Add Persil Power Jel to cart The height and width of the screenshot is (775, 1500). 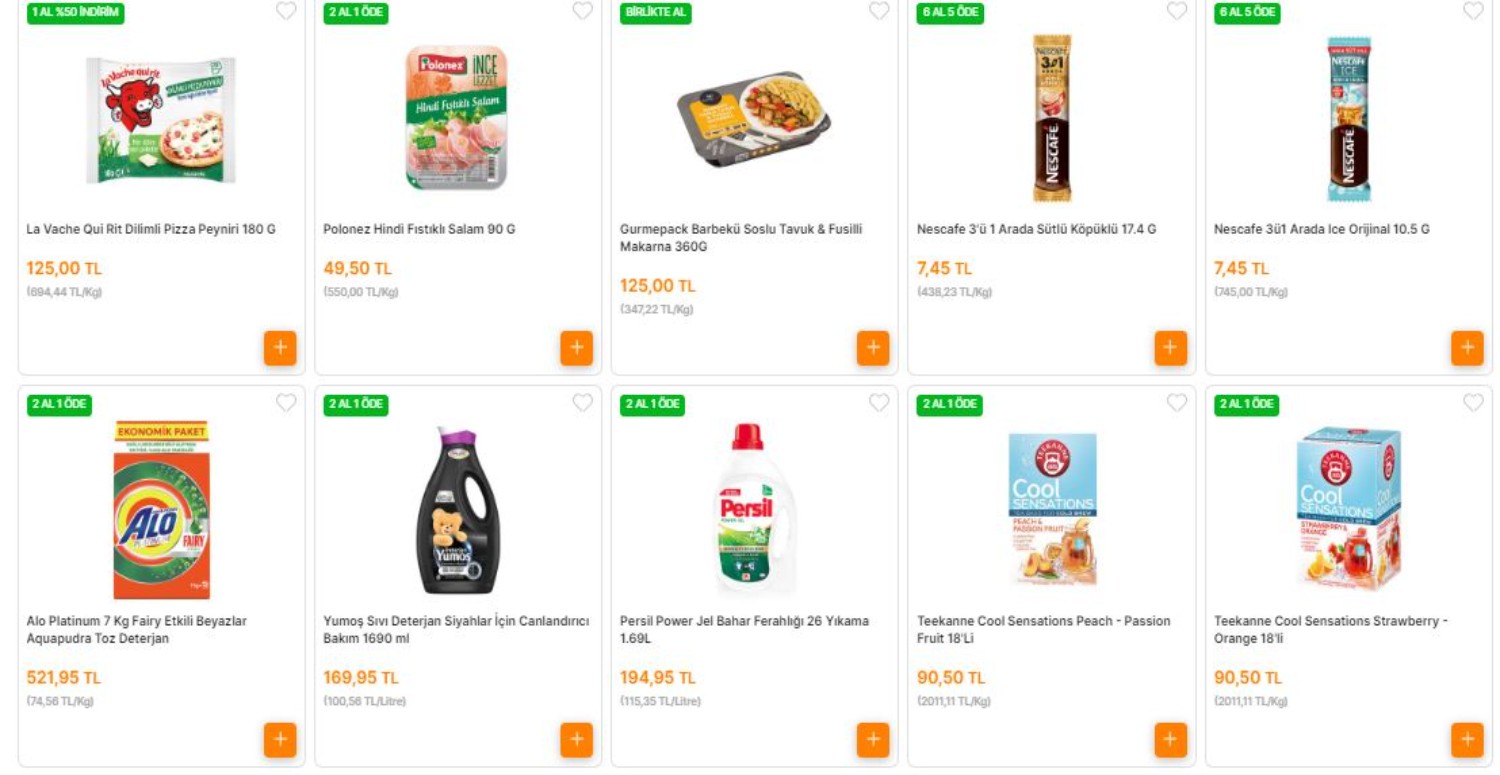[x=873, y=741]
